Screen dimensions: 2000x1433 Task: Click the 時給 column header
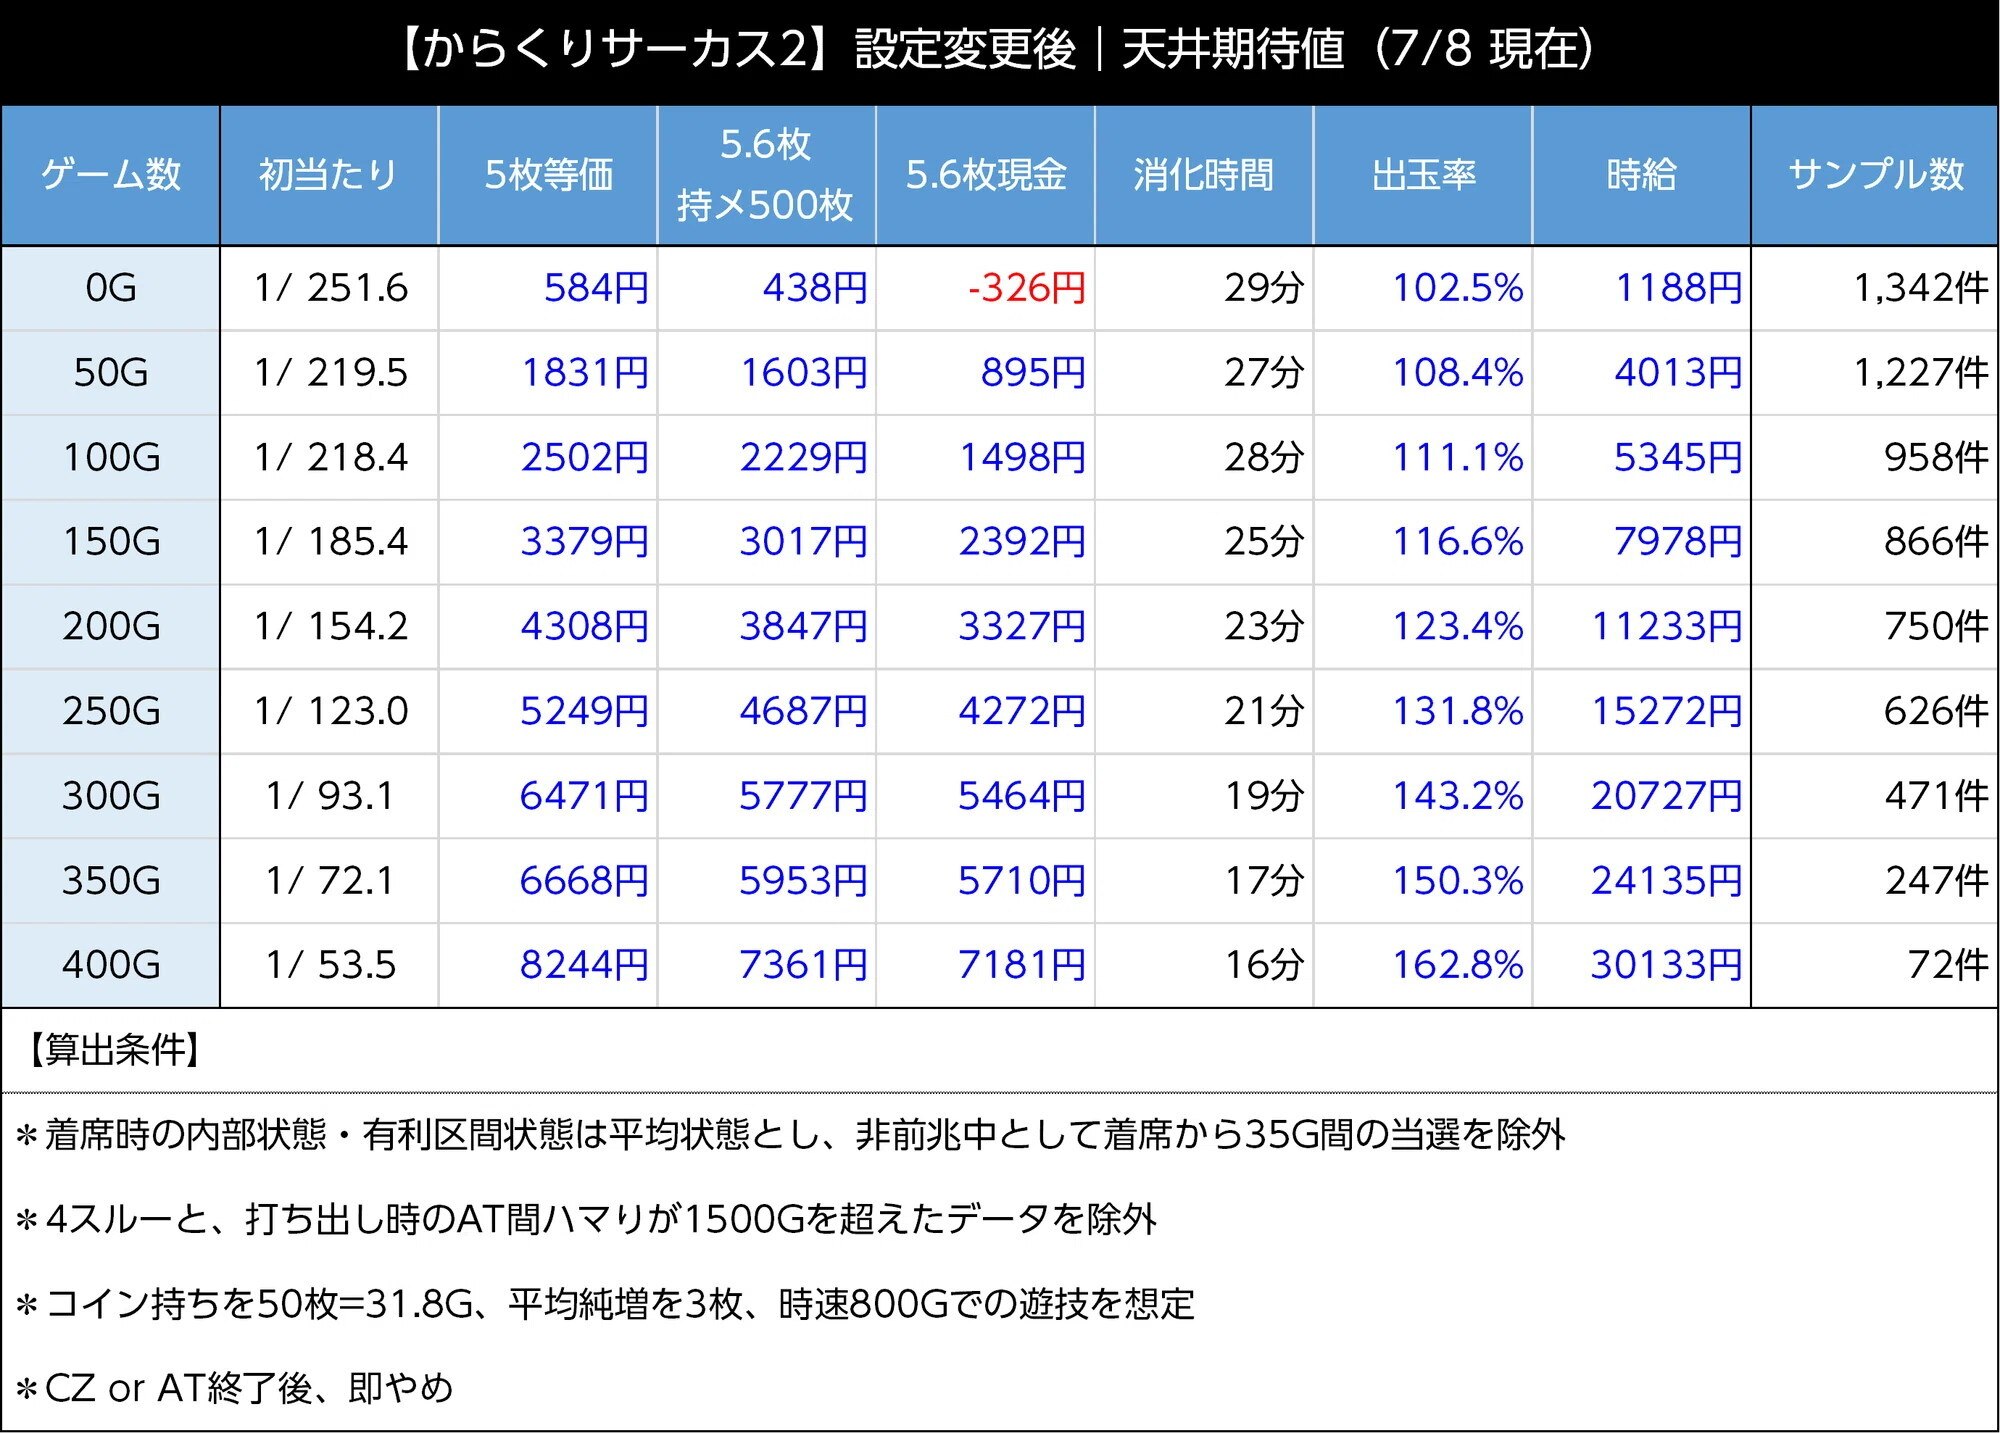click(x=1642, y=175)
